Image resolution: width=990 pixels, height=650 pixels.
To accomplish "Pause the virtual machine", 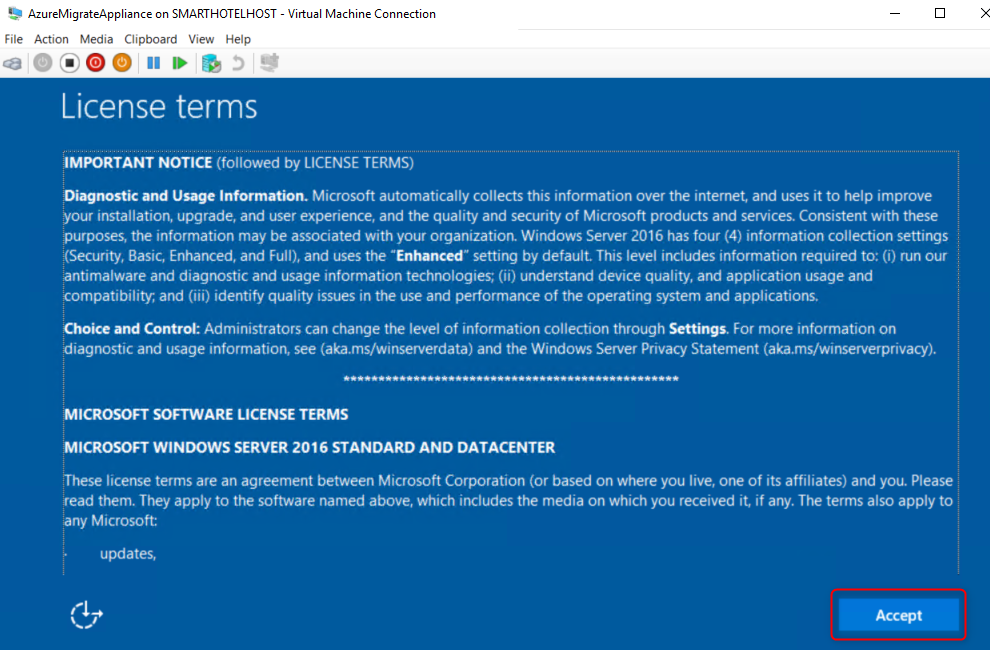I will pos(153,63).
